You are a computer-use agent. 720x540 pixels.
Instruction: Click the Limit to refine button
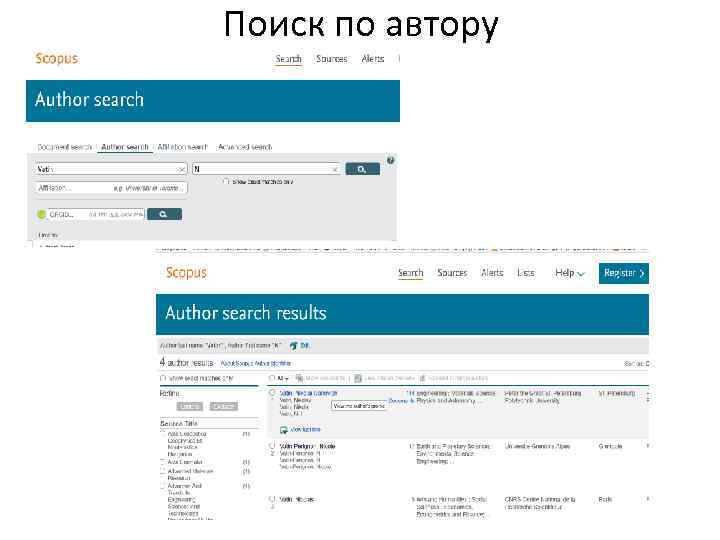(x=189, y=406)
